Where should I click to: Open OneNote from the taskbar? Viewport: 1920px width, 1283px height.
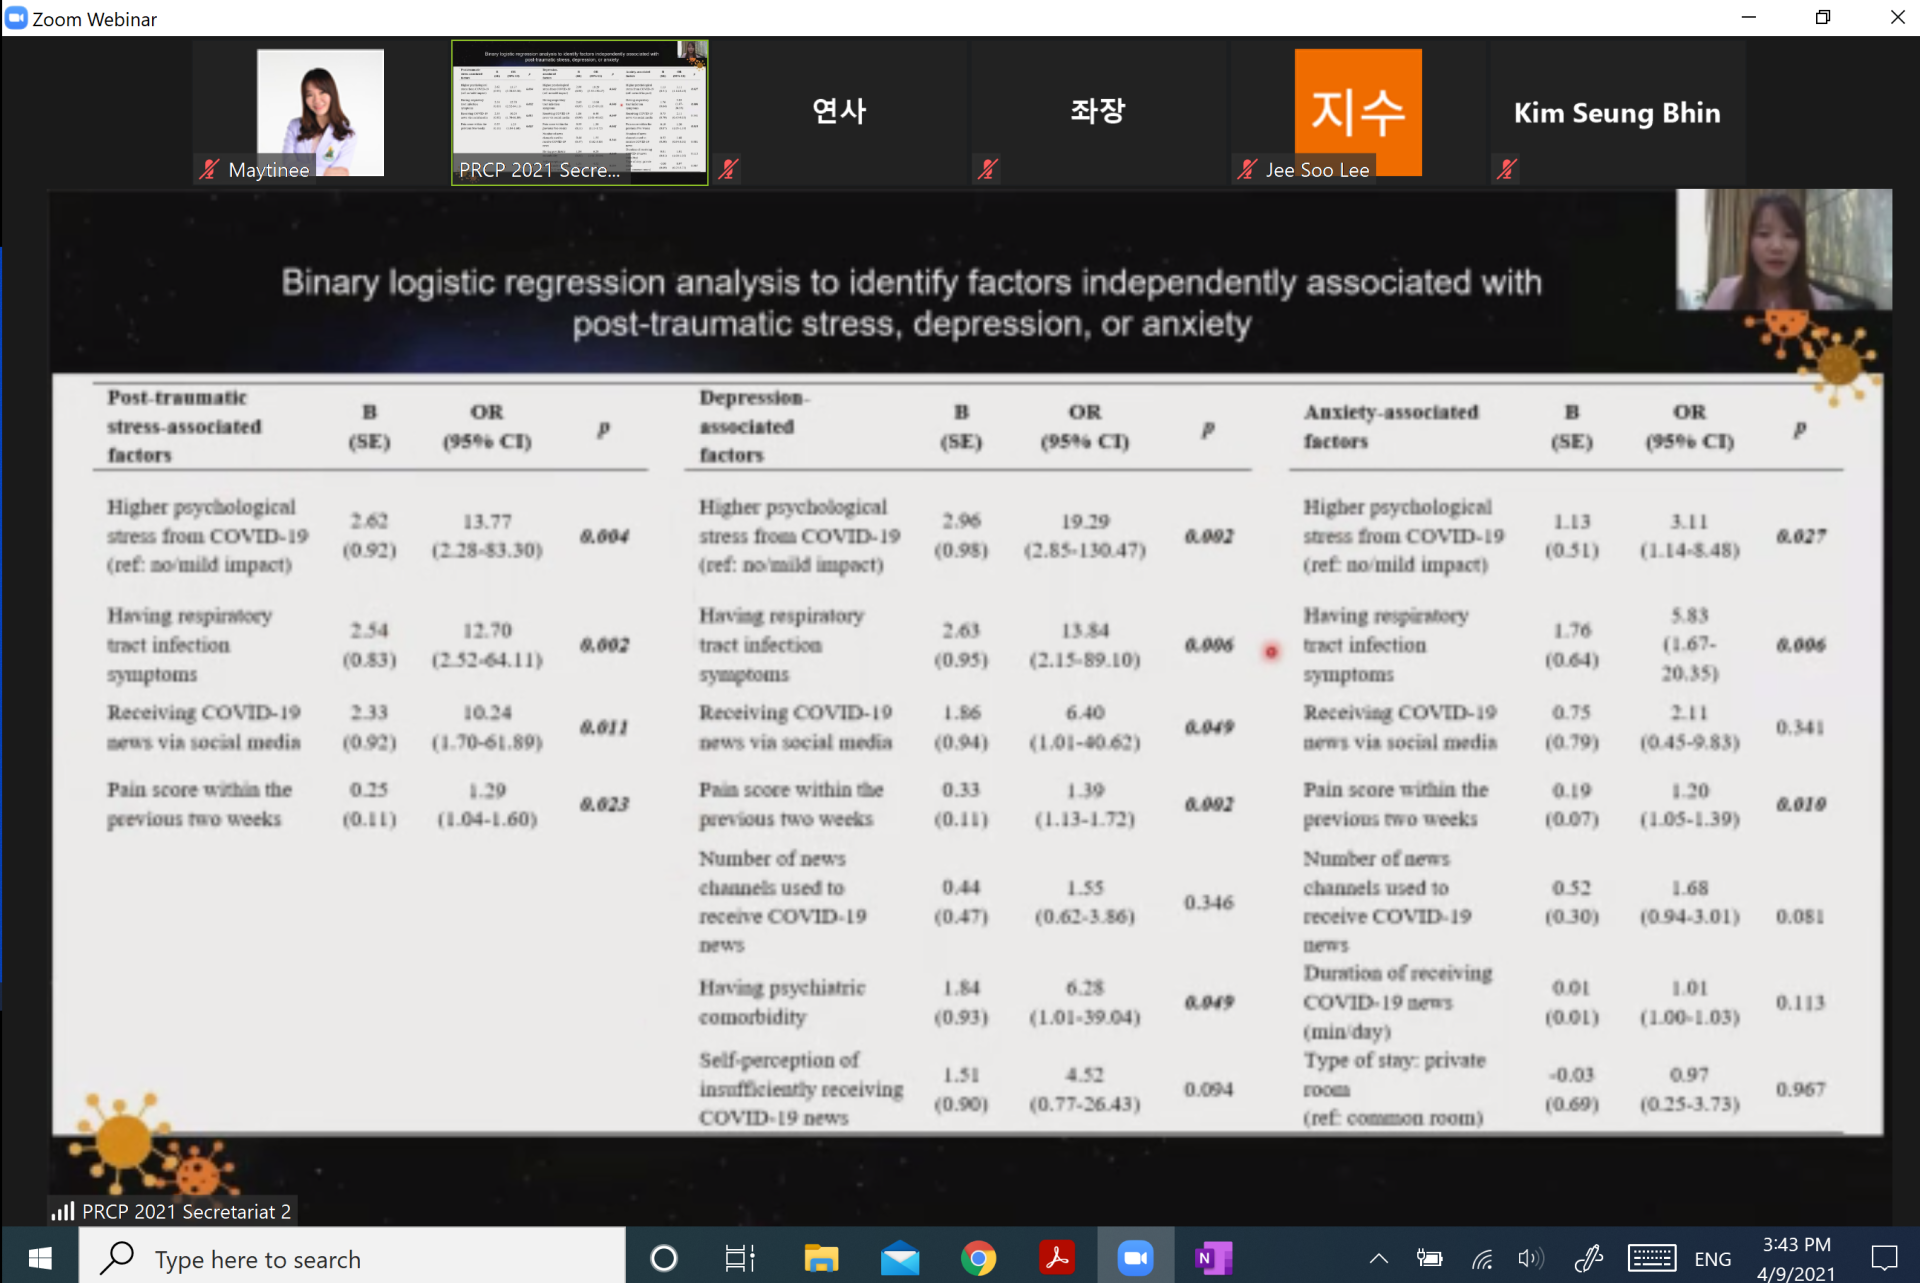(1213, 1258)
